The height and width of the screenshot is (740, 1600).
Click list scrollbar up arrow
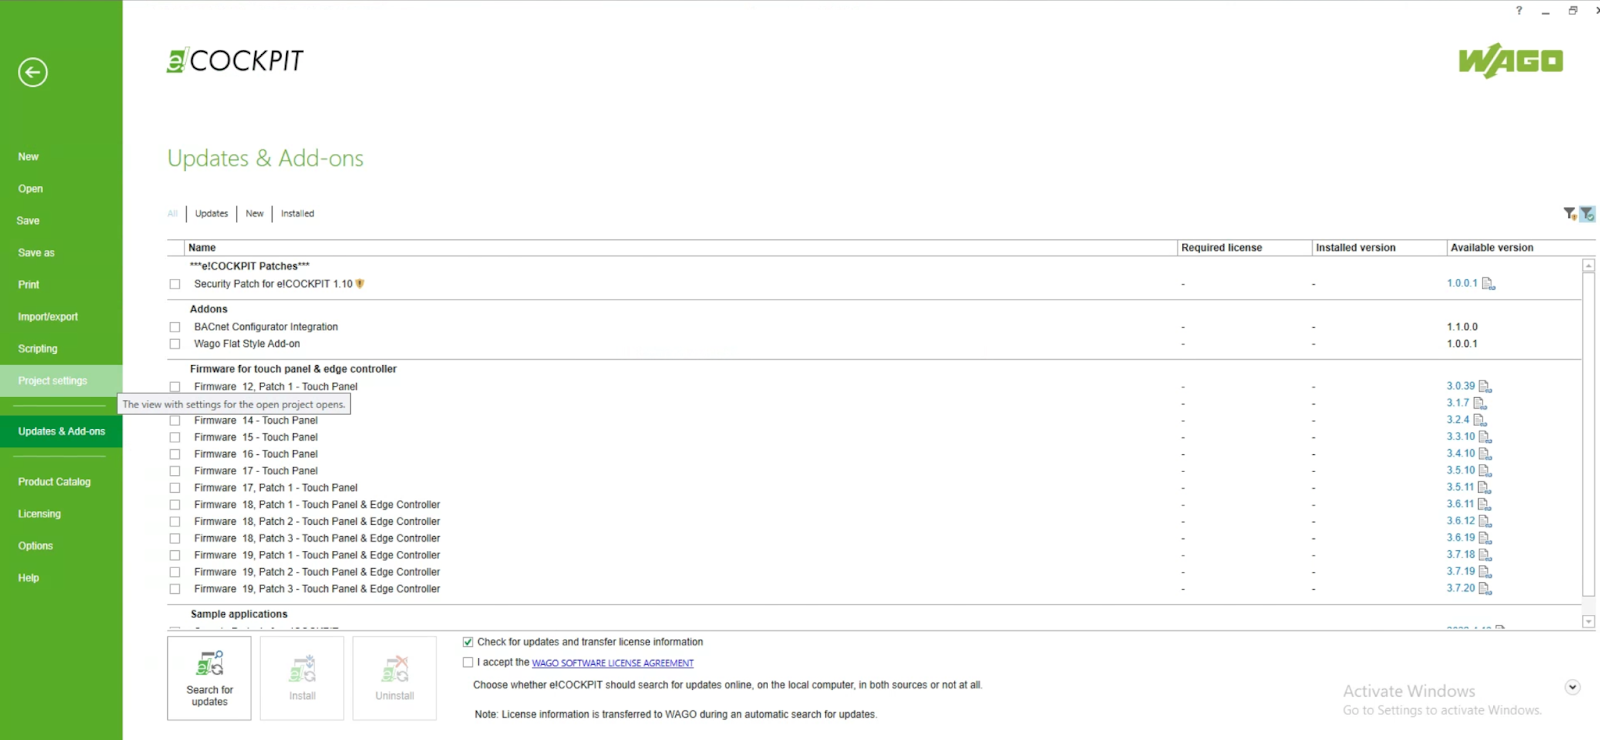[x=1588, y=266]
